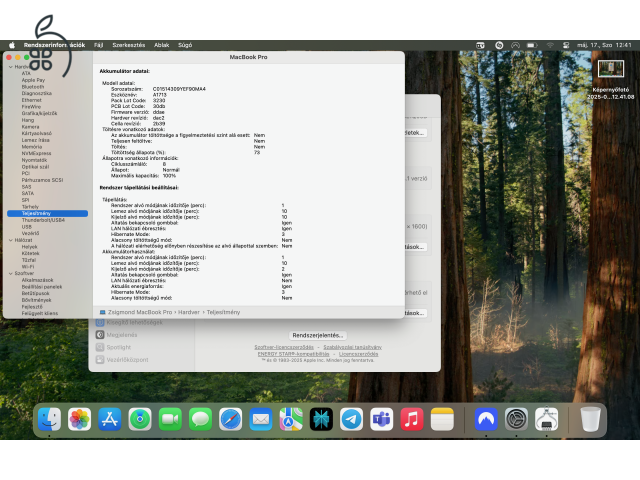Image resolution: width=640 pixels, height=480 pixels.
Task: Click System Information icon in Dock
Action: pos(547,419)
